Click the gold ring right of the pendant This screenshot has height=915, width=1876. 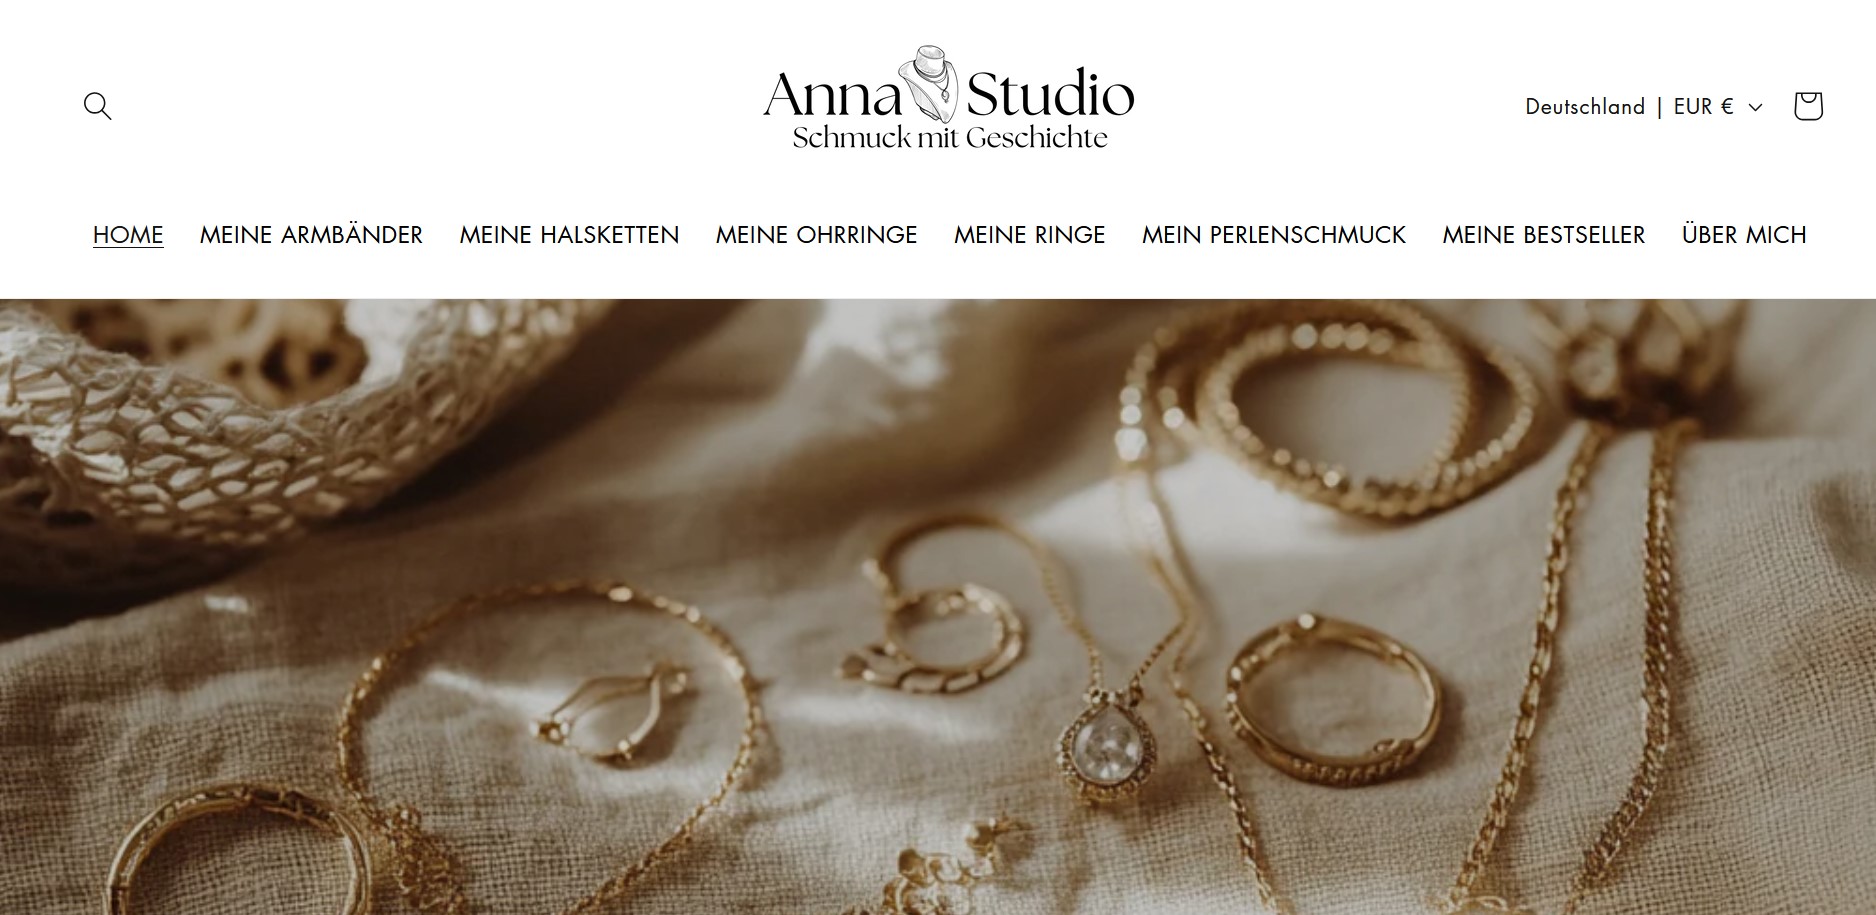(1333, 701)
